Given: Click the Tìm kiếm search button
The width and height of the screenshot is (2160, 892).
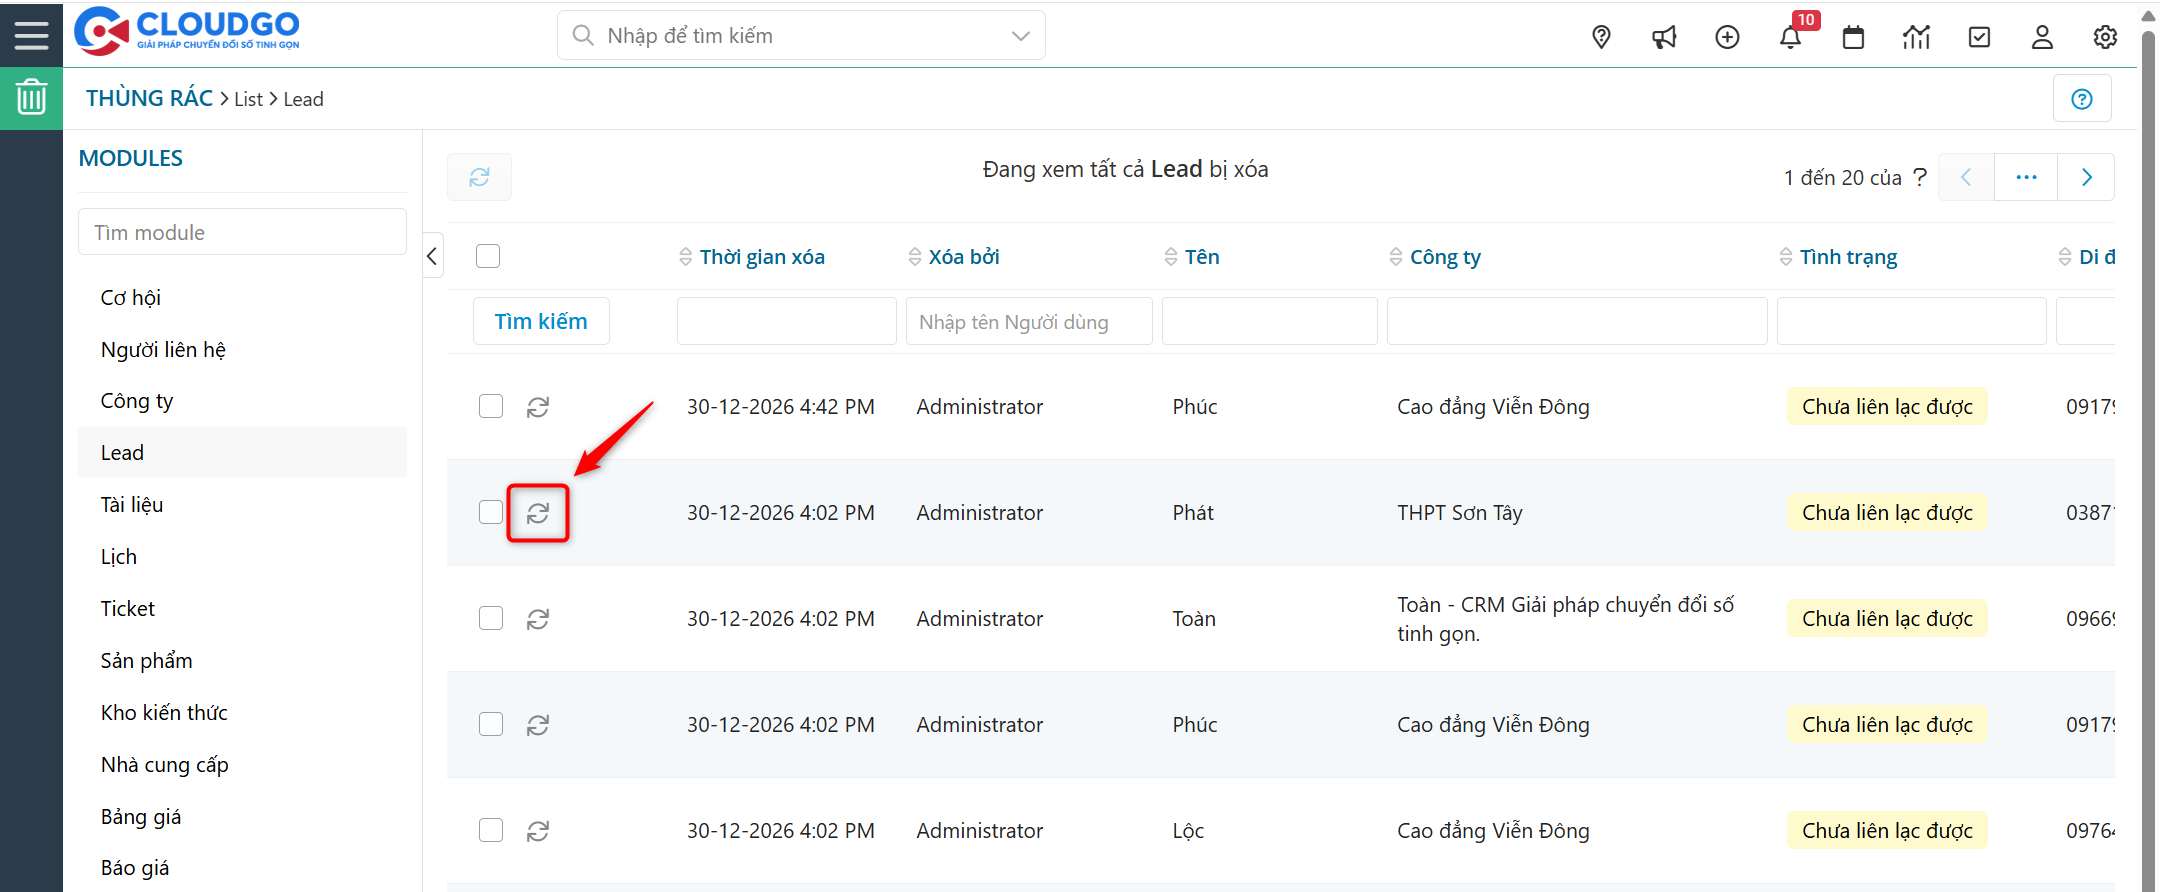Looking at the screenshot, I should [x=541, y=321].
